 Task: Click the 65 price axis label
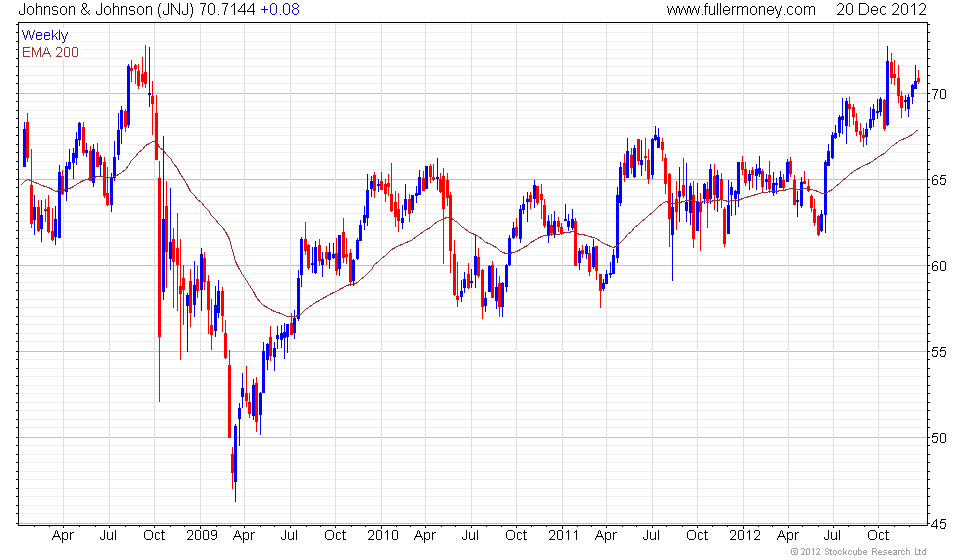click(939, 180)
